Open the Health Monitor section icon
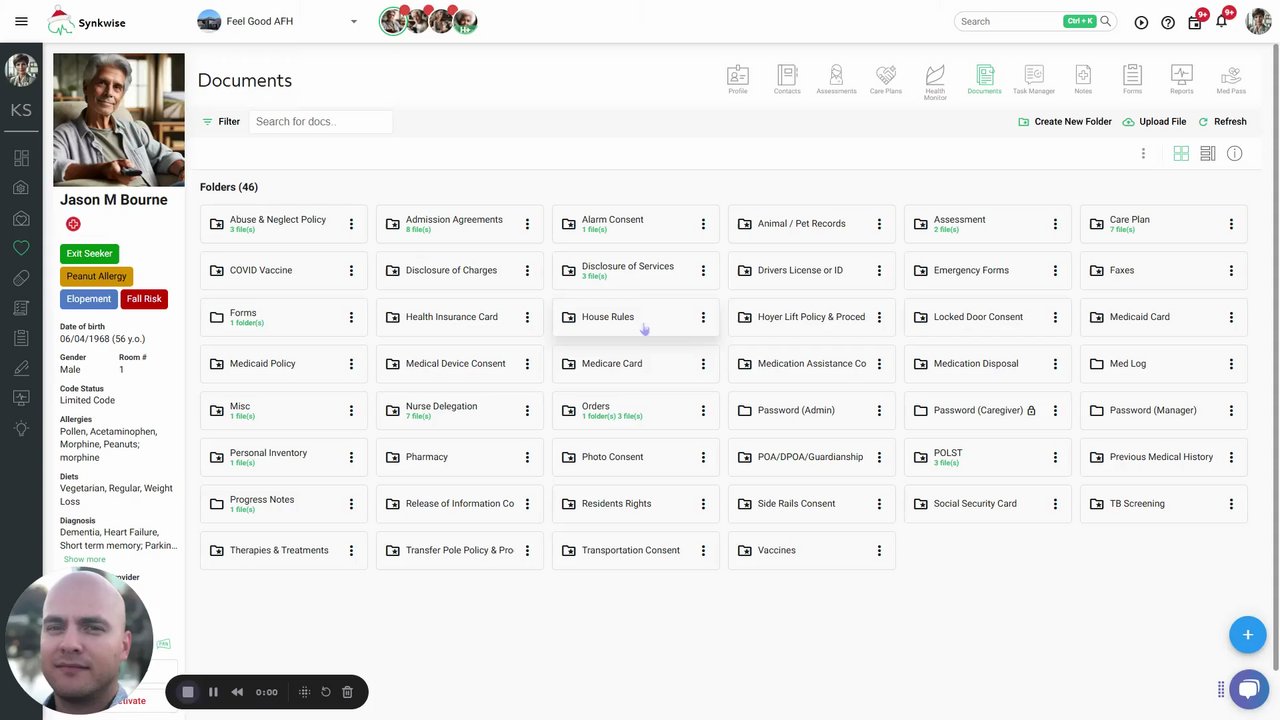 tap(935, 81)
